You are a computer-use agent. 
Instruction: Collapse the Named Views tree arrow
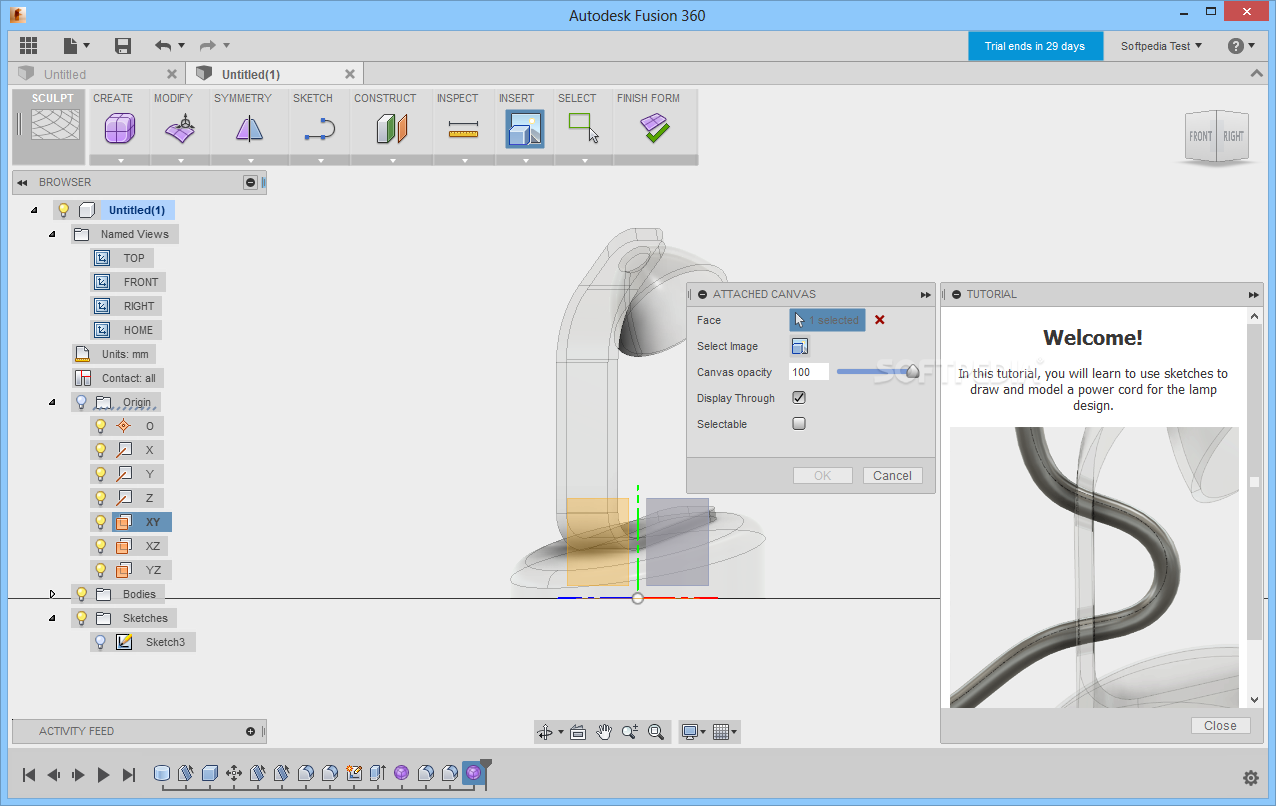pyautogui.click(x=53, y=234)
